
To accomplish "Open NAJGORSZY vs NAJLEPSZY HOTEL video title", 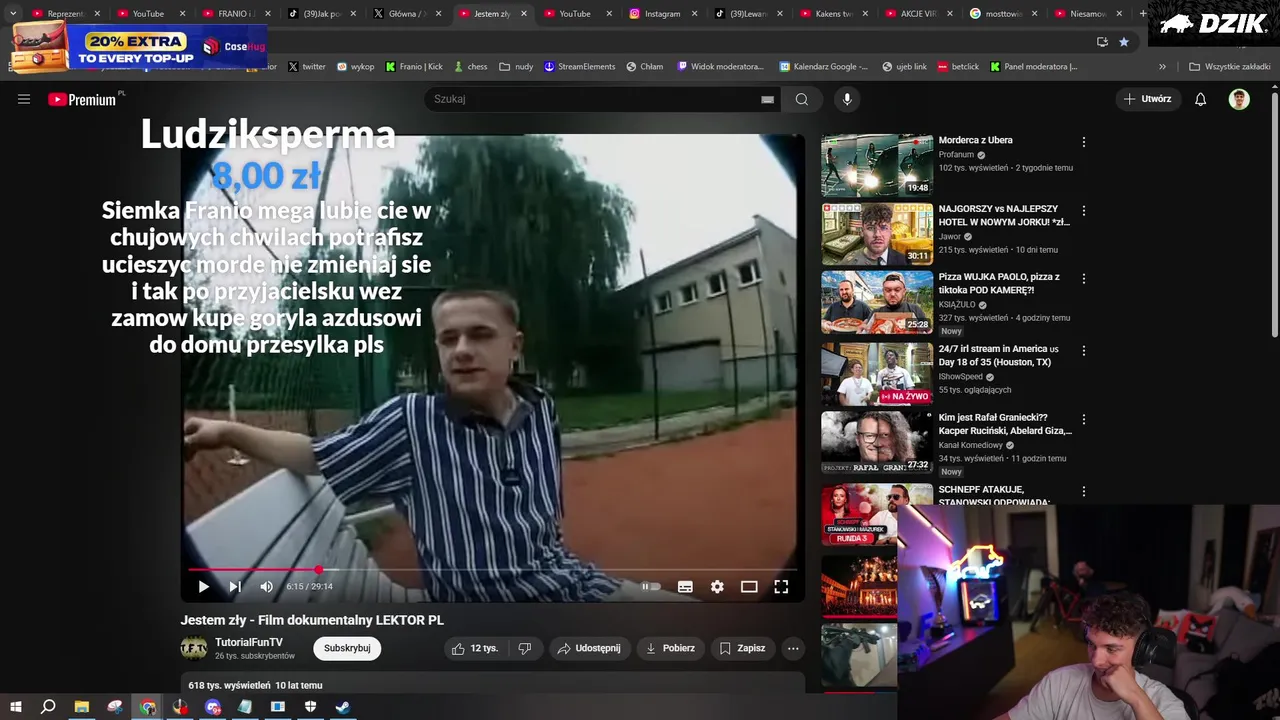I will tap(1003, 215).
